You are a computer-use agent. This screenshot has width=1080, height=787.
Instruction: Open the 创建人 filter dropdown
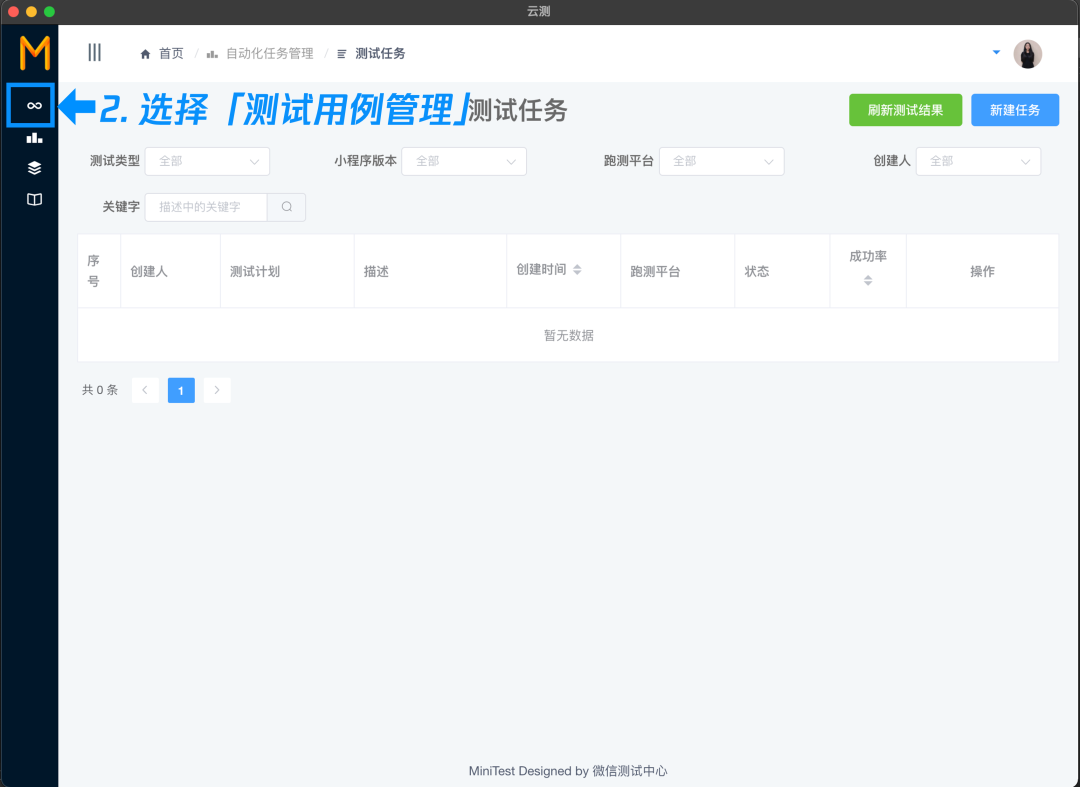(x=978, y=161)
